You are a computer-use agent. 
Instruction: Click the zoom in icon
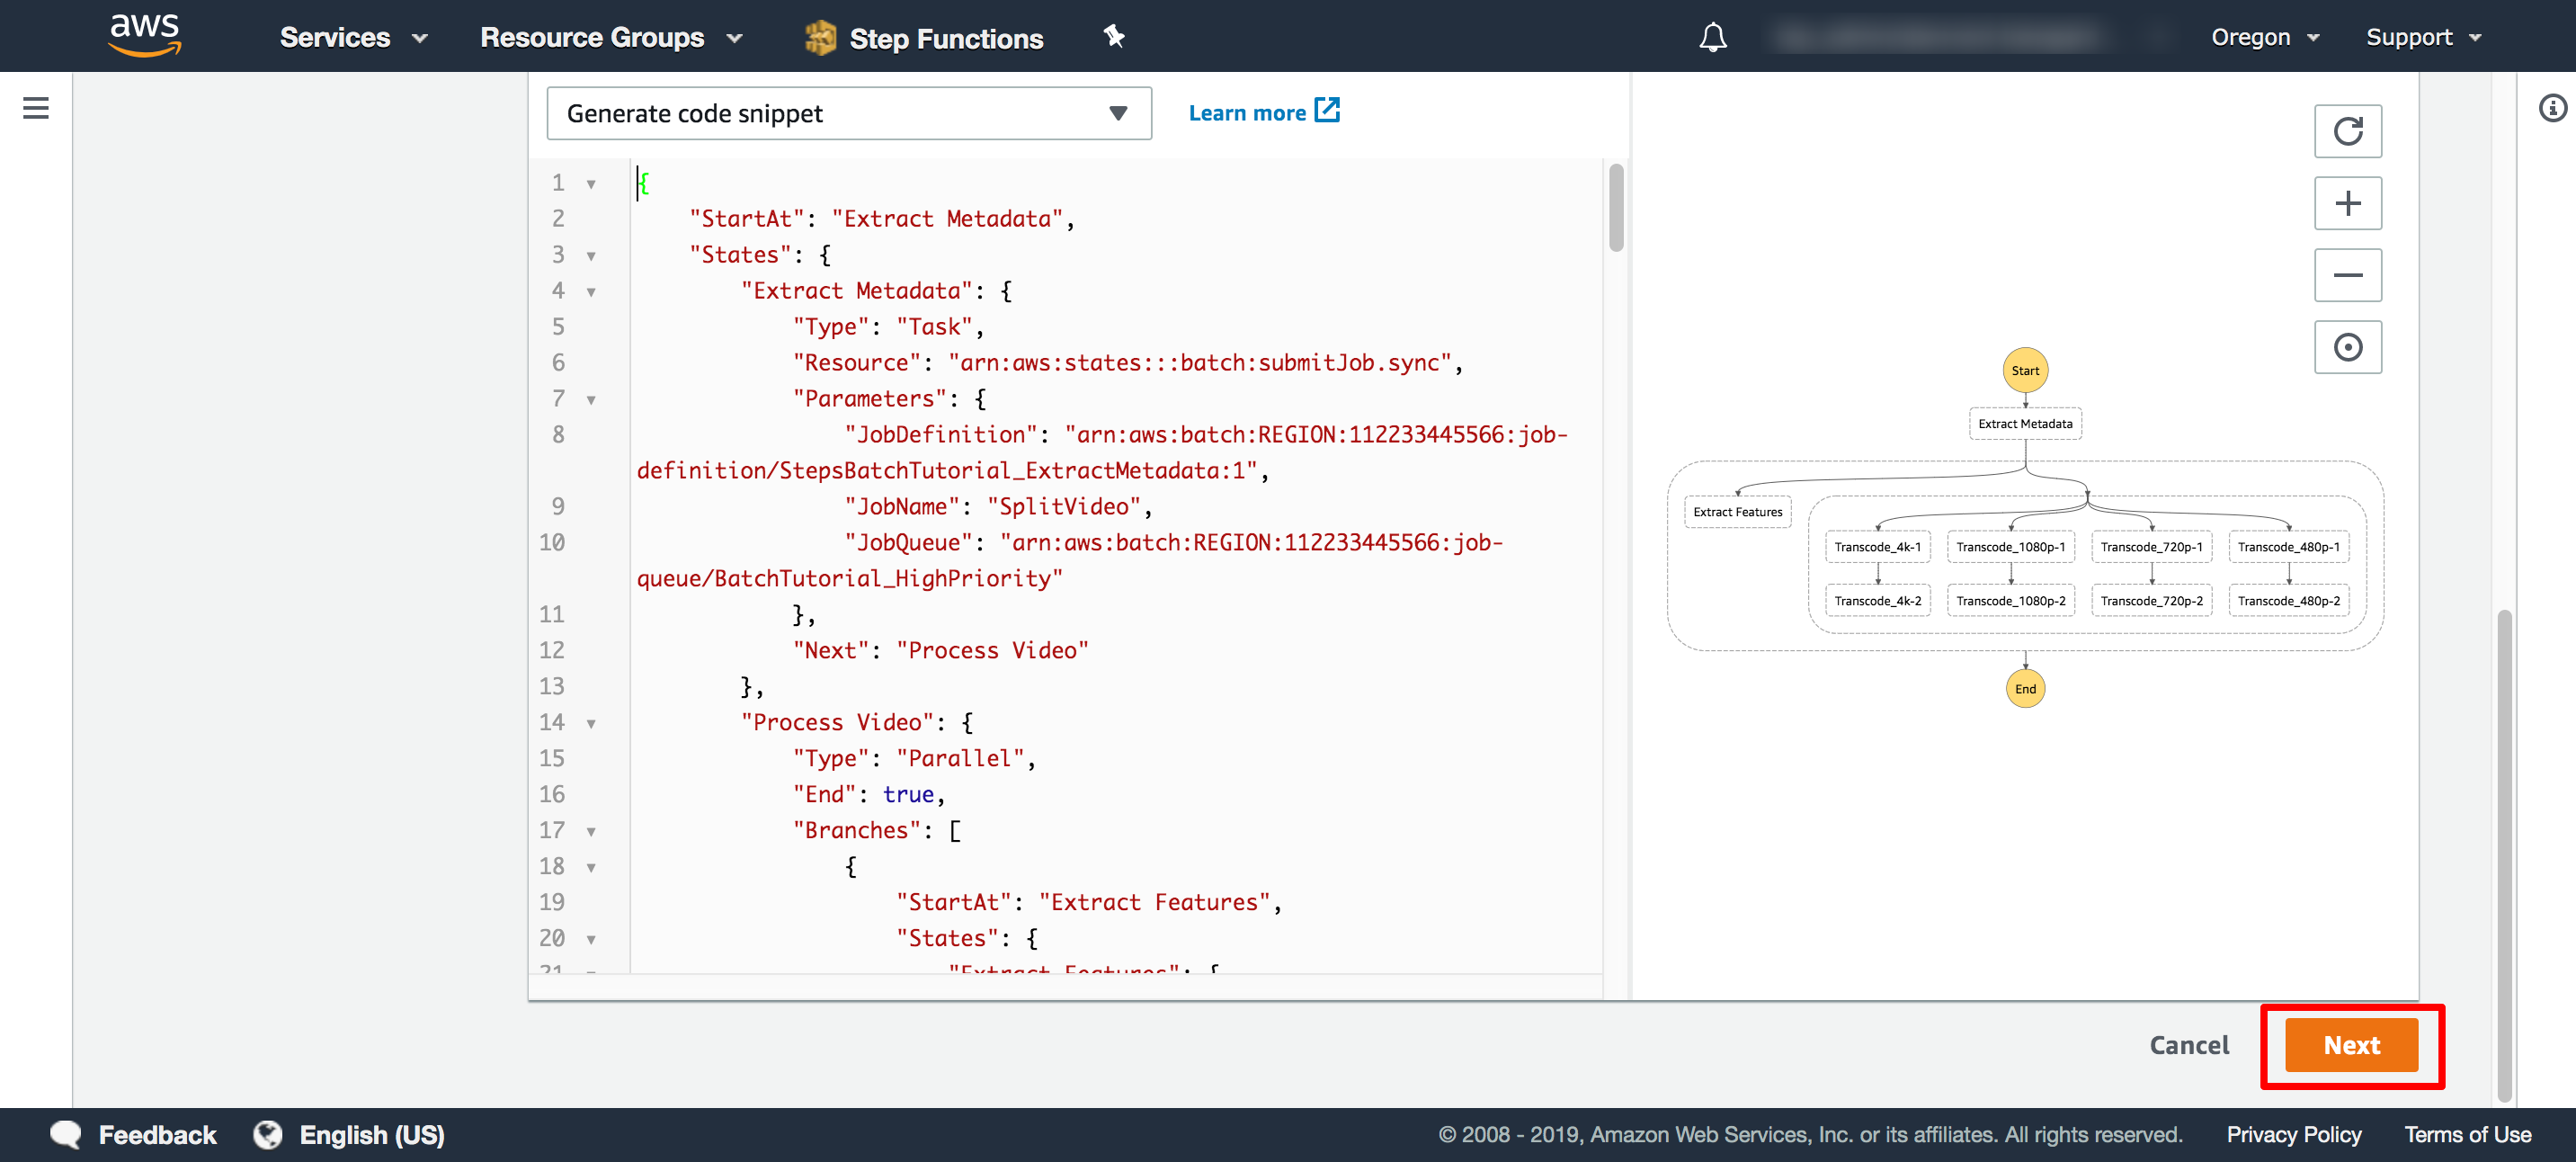2349,202
